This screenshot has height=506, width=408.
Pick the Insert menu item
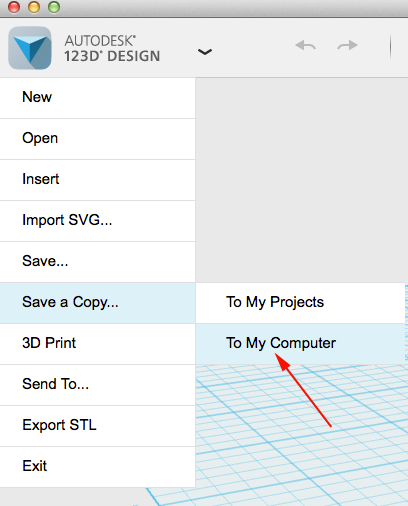97,180
